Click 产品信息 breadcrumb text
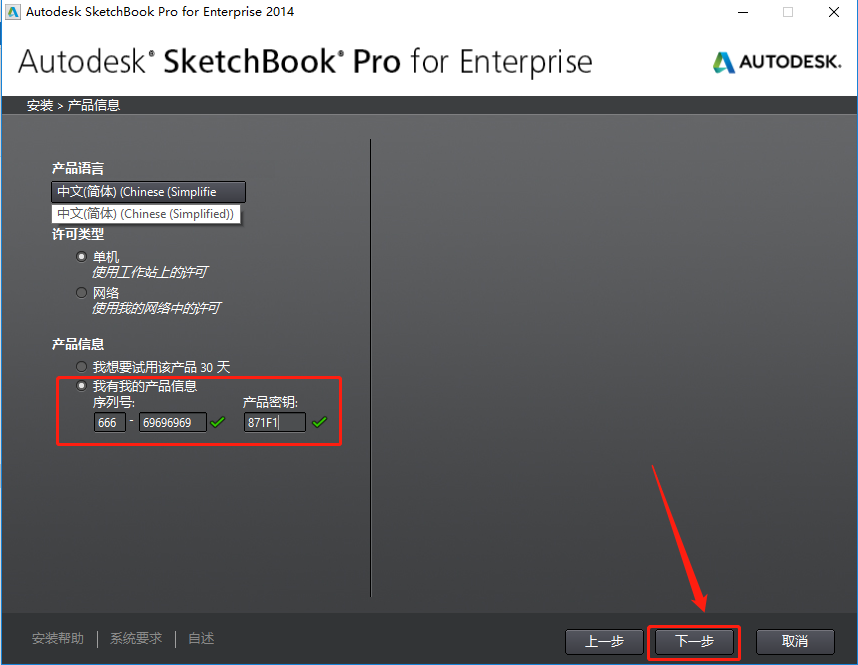 click(x=94, y=105)
